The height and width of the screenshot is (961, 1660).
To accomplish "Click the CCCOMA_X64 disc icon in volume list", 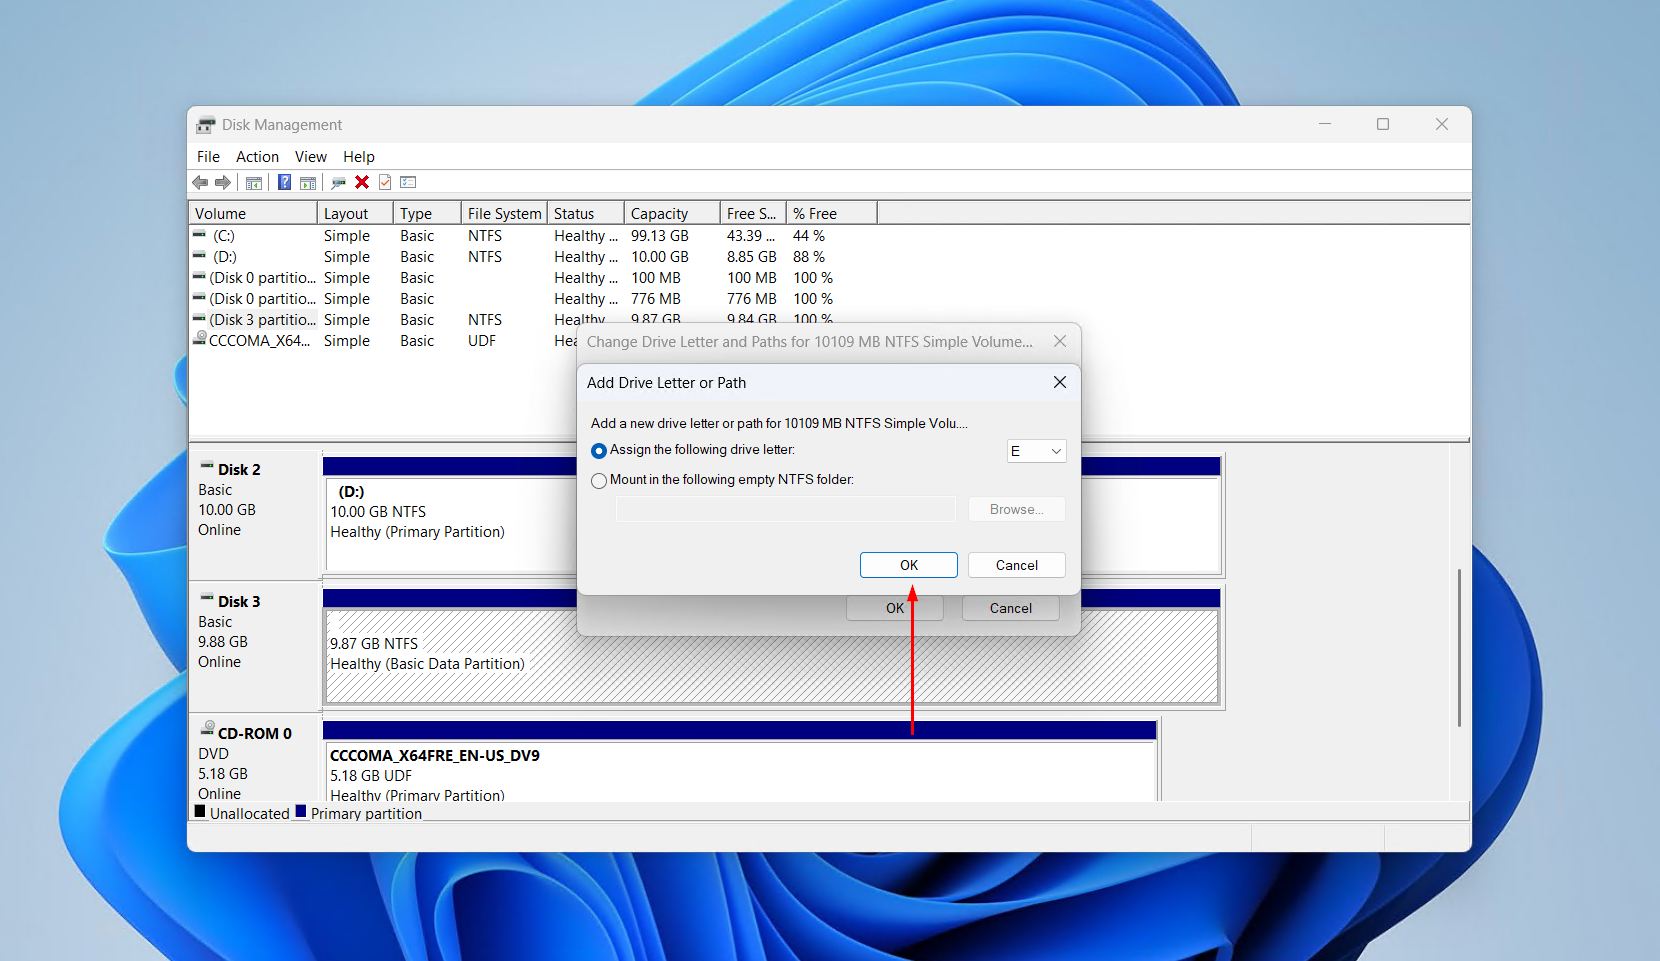I will click(200, 340).
